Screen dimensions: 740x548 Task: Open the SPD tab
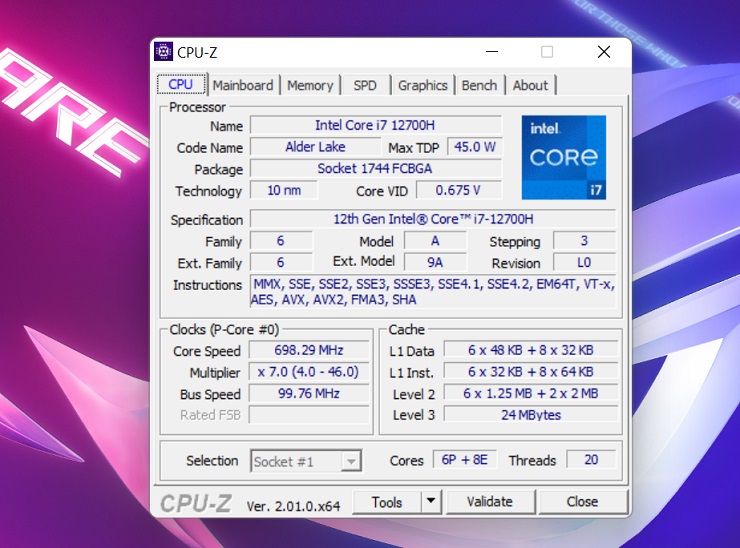tap(365, 85)
